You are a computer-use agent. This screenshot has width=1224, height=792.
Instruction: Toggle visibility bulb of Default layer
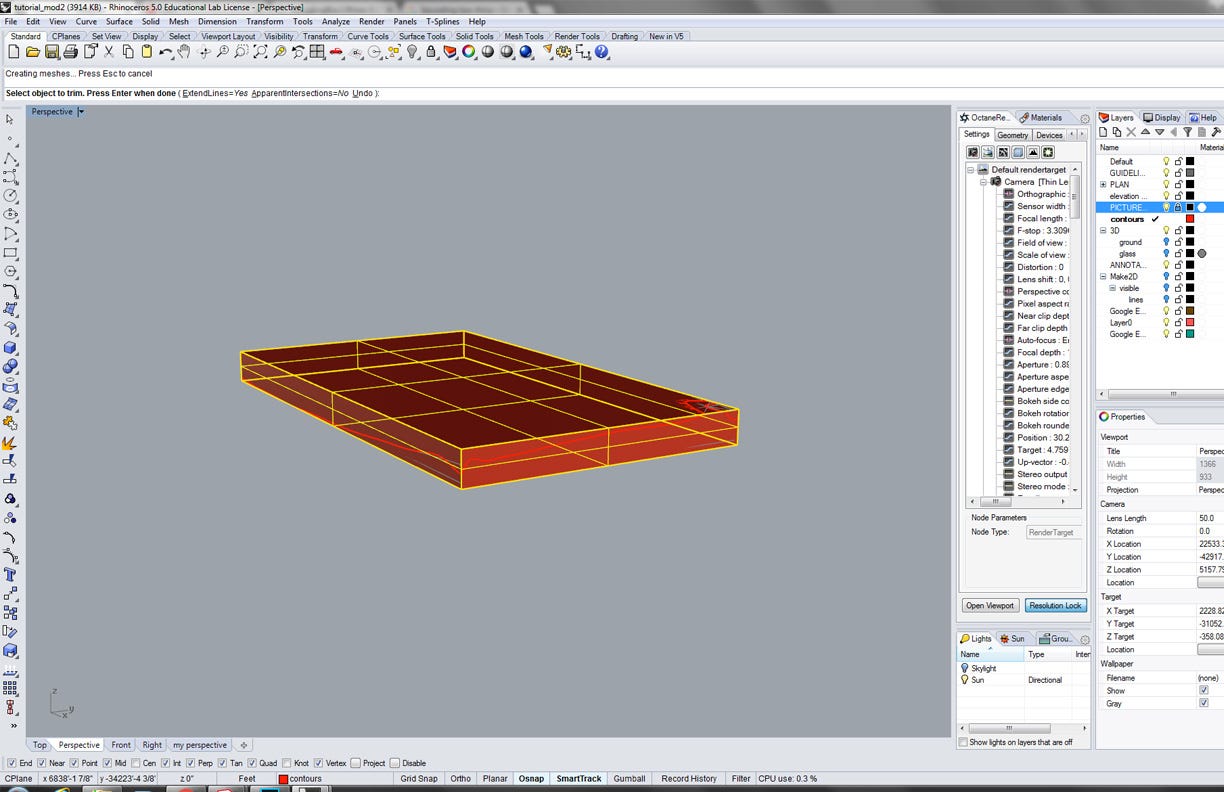click(1165, 161)
